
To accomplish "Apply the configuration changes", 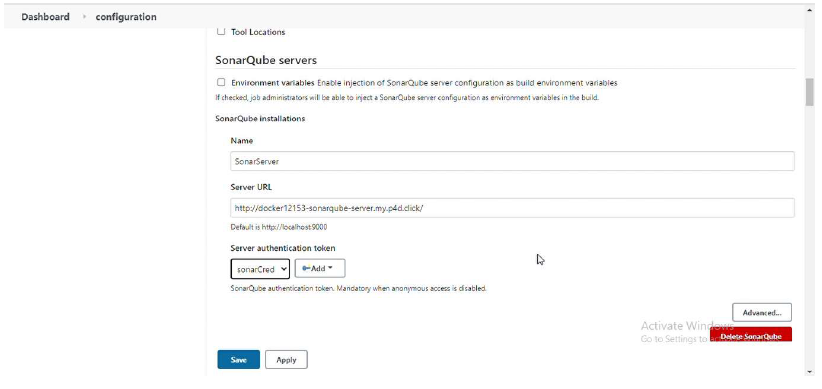I will [286, 360].
